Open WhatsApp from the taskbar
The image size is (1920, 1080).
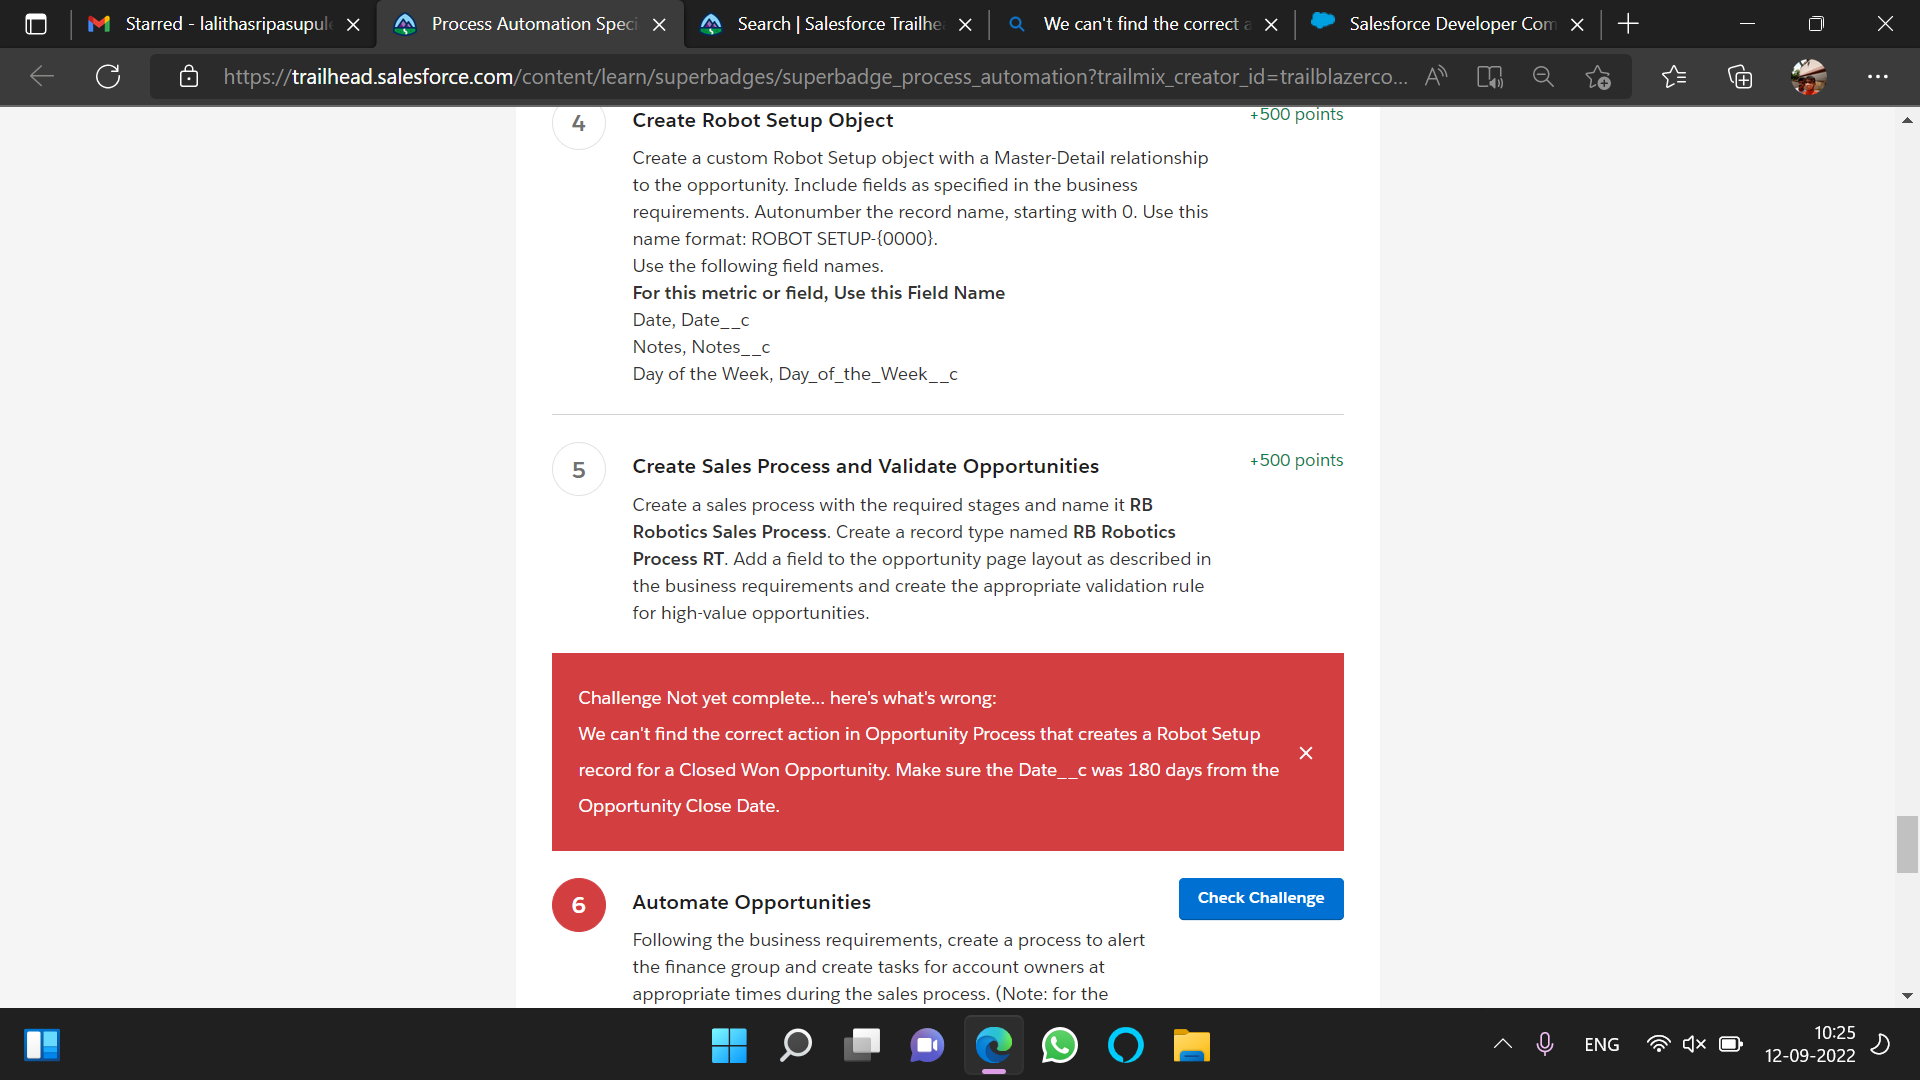tap(1059, 1046)
